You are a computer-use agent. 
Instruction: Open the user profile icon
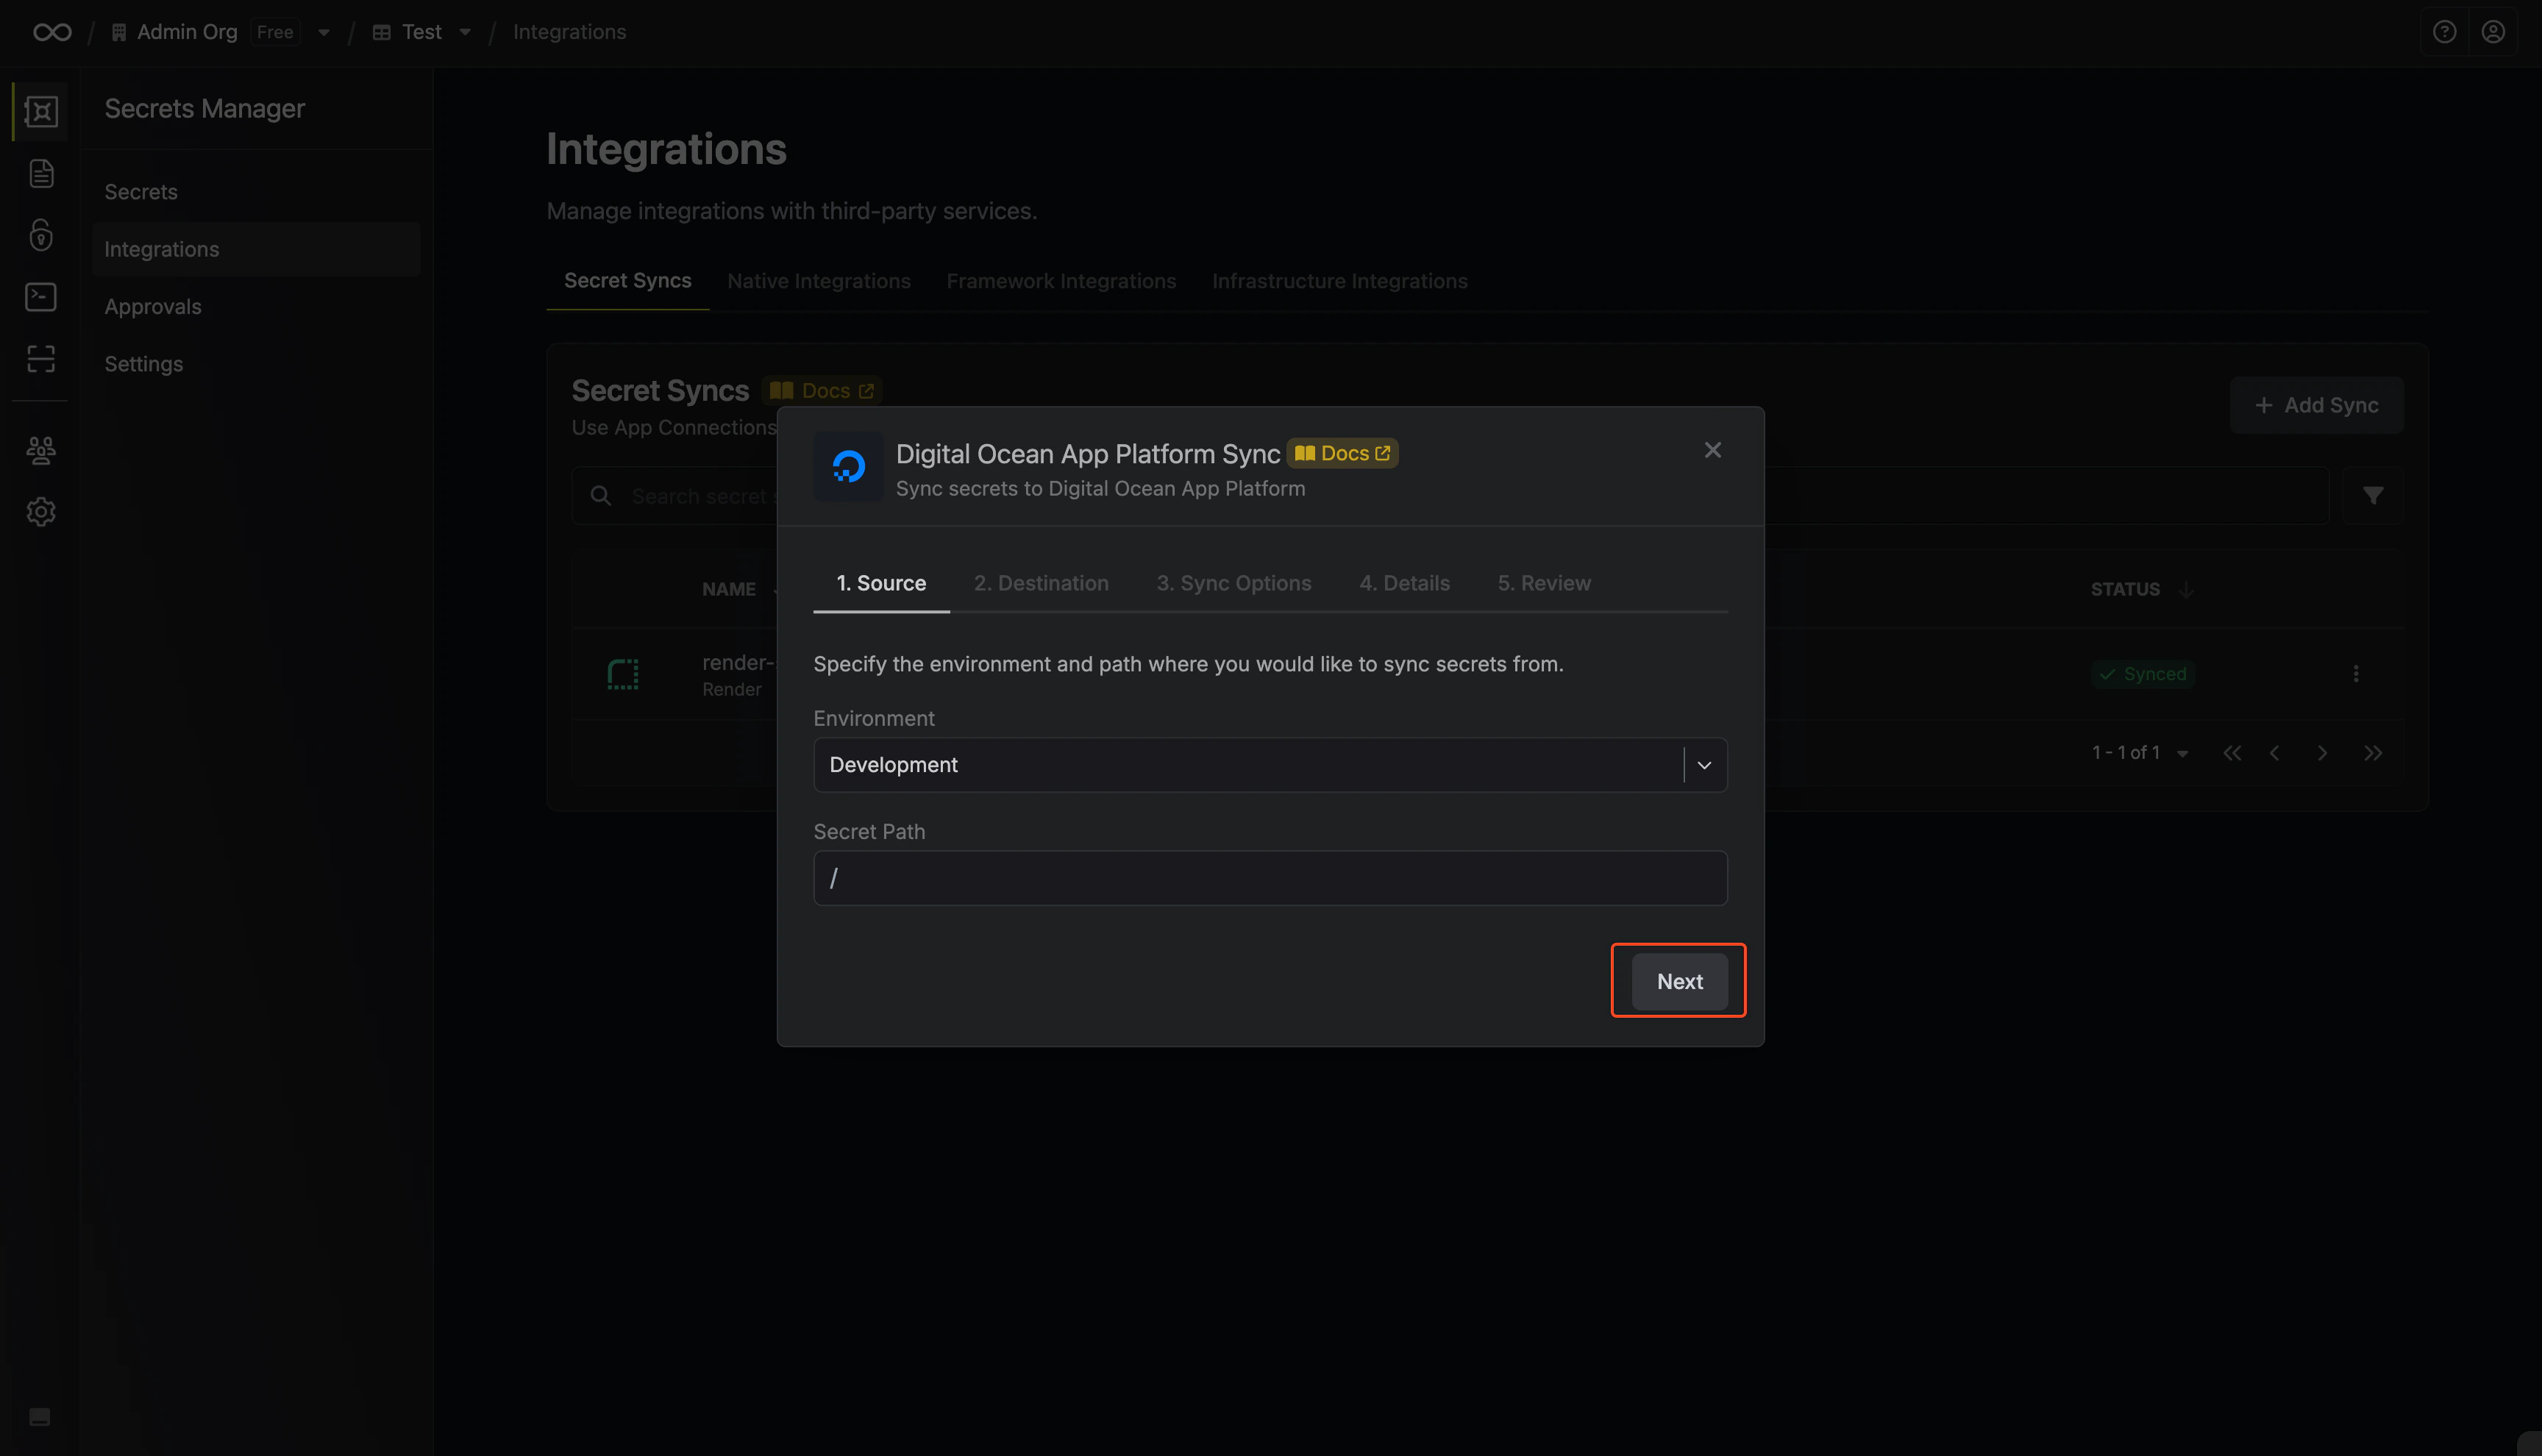(x=2493, y=32)
